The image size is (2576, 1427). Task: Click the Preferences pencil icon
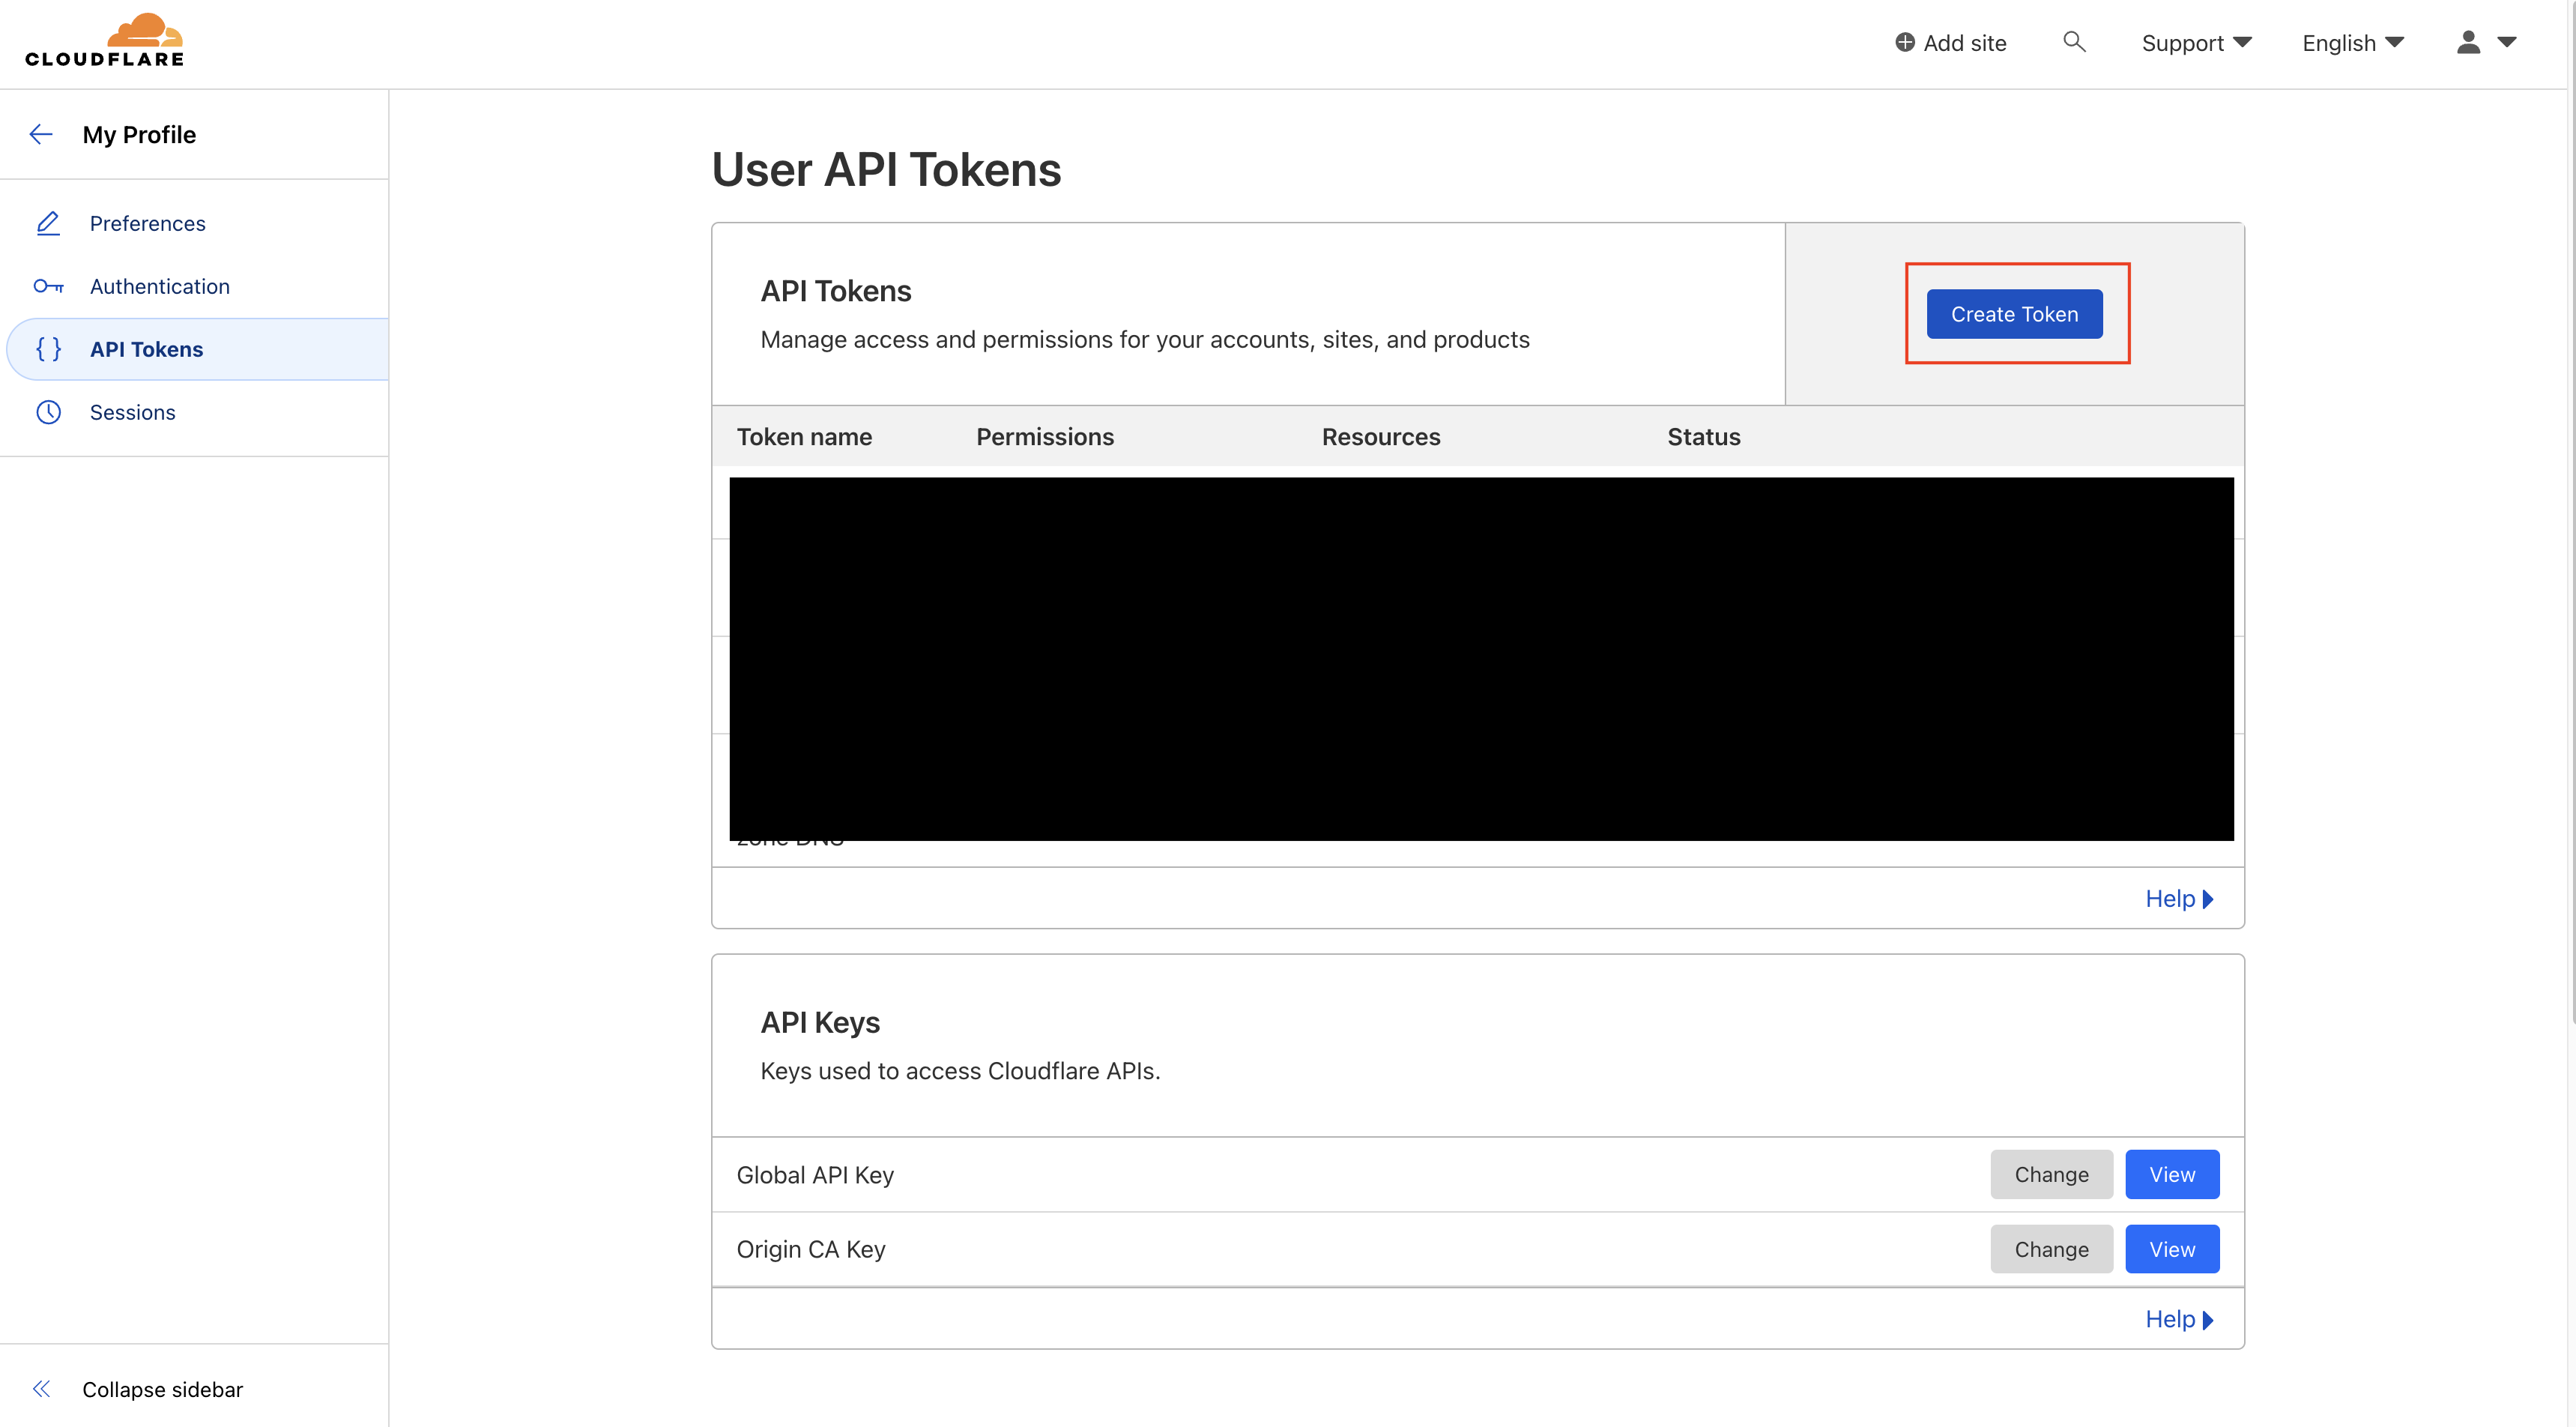[48, 223]
